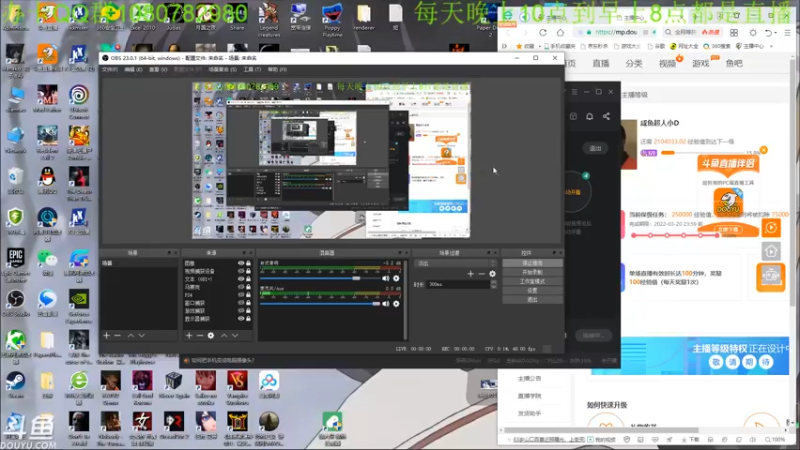Open 直播 tab on Douyu page
Image resolution: width=800 pixels, height=450 pixels.
point(601,63)
